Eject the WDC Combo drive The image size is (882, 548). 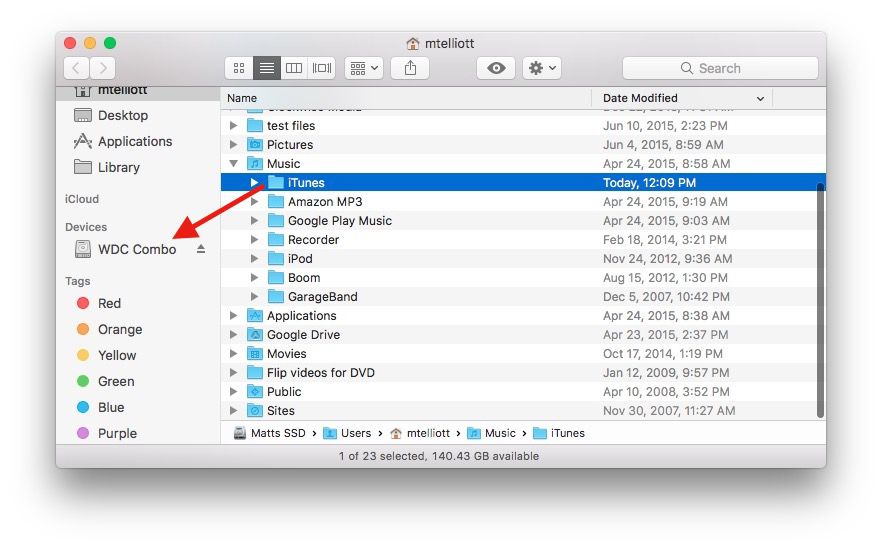(201, 249)
